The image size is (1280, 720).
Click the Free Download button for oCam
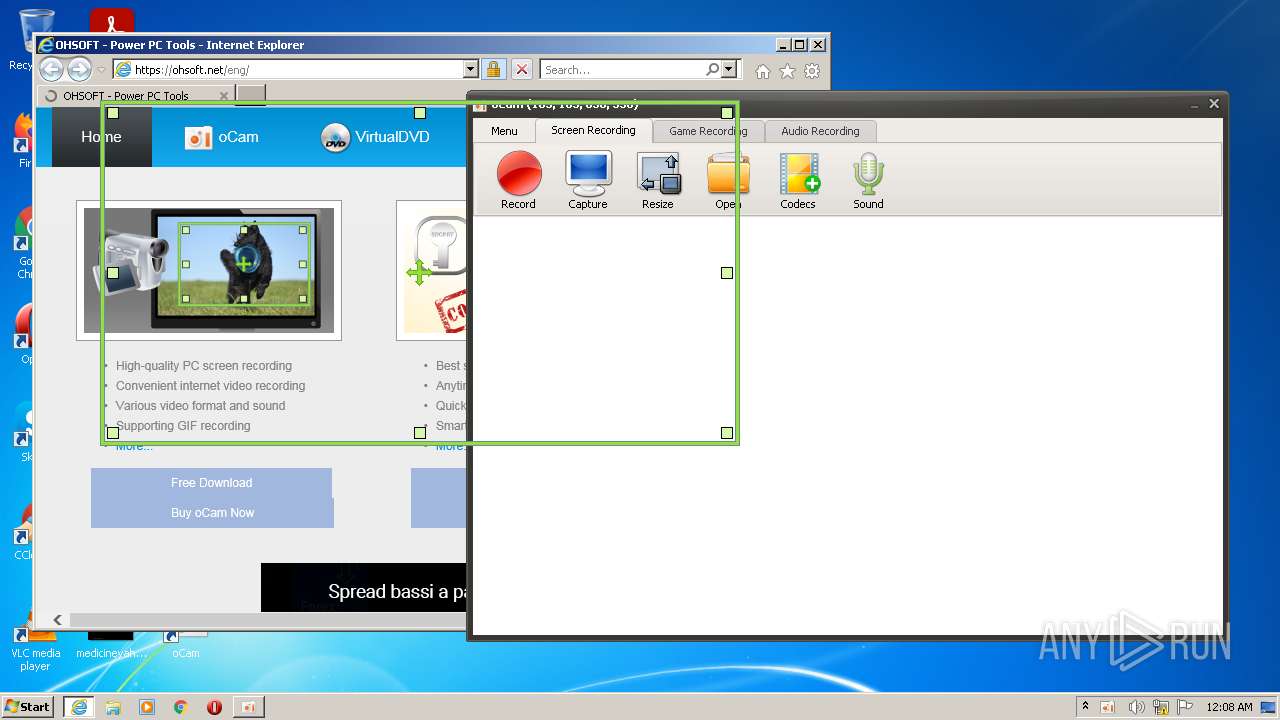click(x=211, y=482)
